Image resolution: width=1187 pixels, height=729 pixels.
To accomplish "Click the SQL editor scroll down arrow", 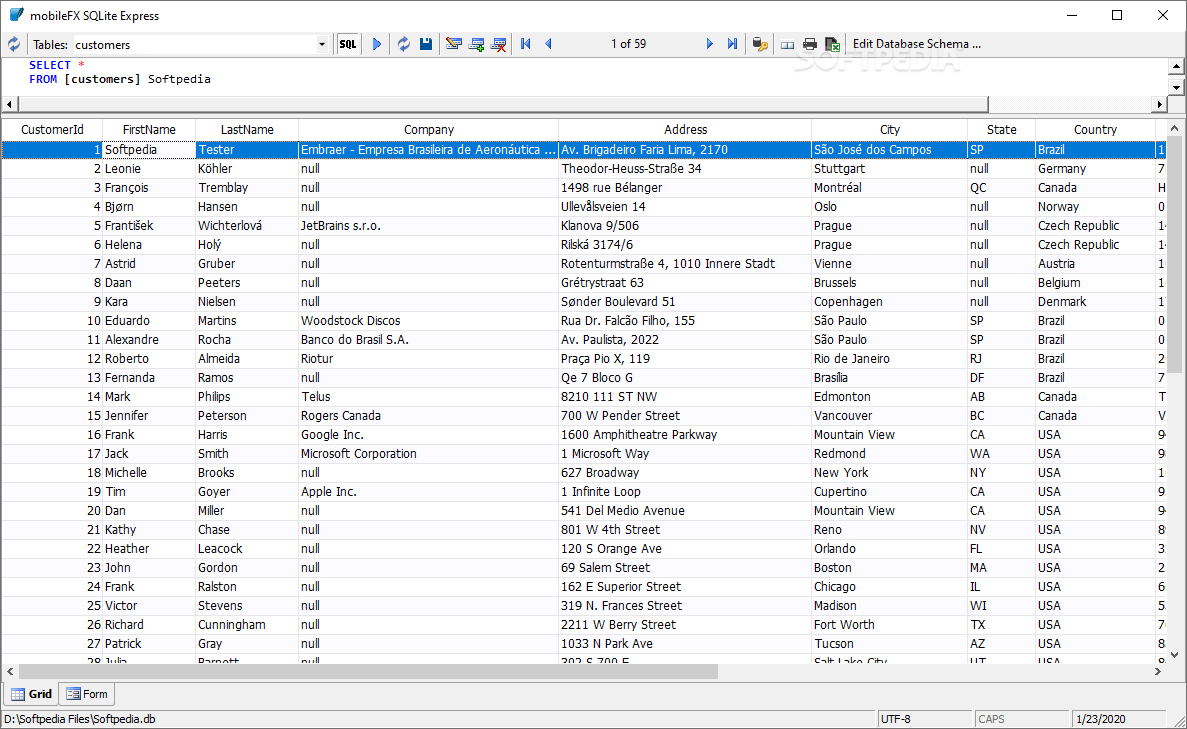I will (x=1176, y=88).
